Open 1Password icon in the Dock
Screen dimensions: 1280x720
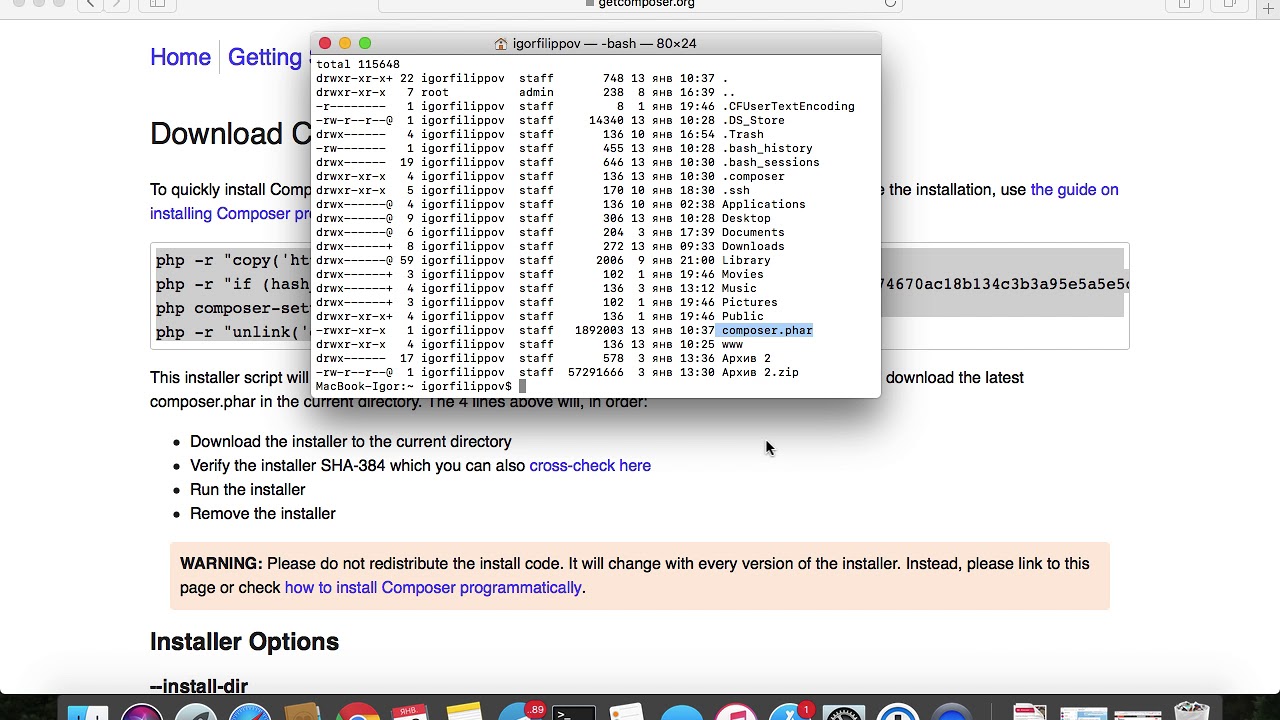pos(898,712)
